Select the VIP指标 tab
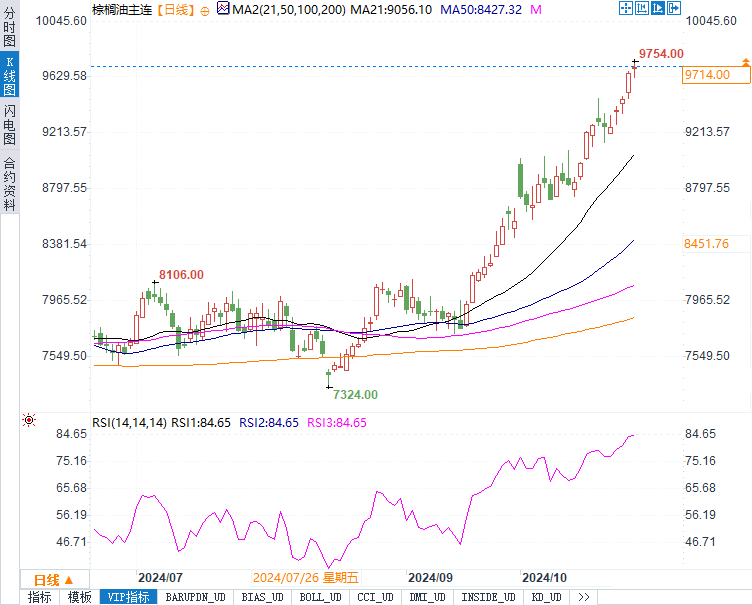This screenshot has height=605, width=752. click(128, 597)
